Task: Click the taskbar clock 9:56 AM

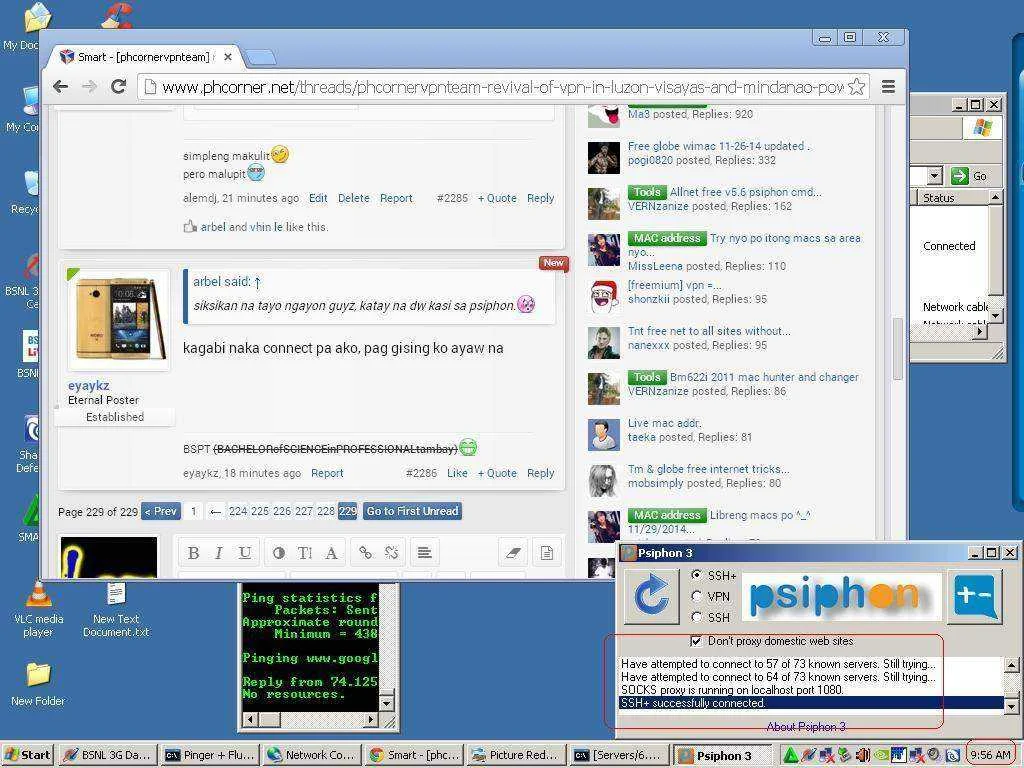Action: click(x=990, y=755)
